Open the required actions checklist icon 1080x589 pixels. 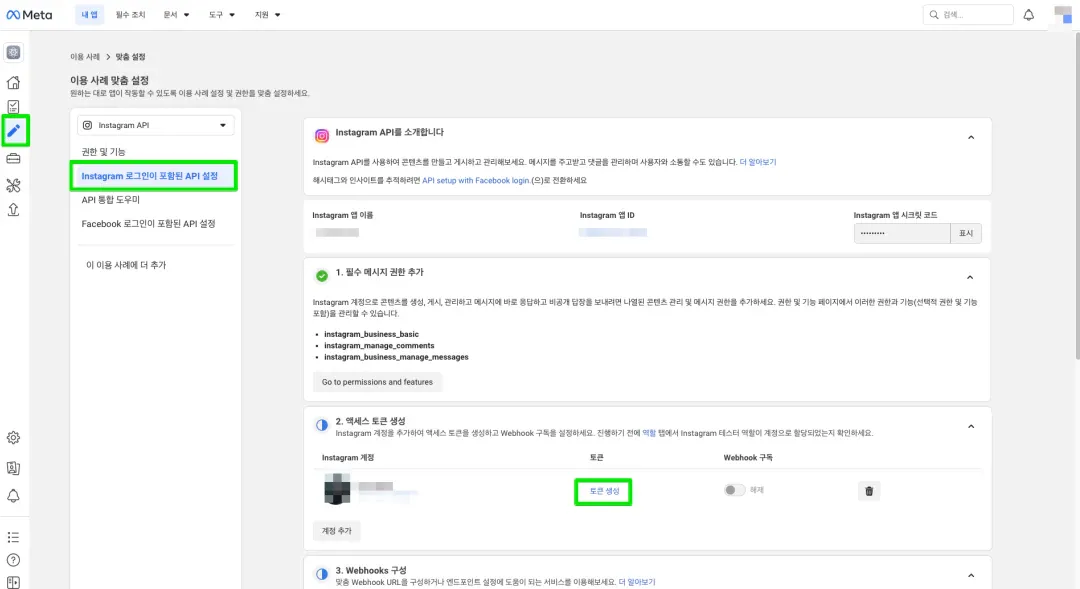click(x=13, y=107)
